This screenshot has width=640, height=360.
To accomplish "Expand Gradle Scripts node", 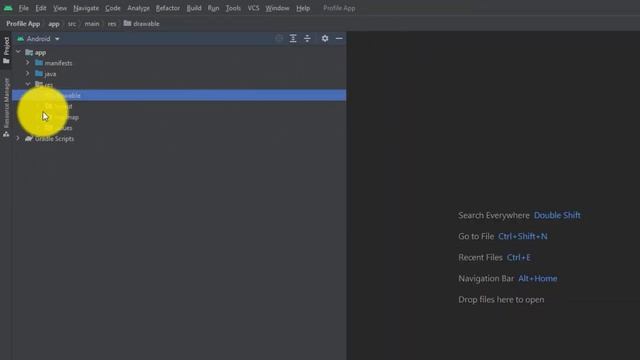I will tap(18, 138).
